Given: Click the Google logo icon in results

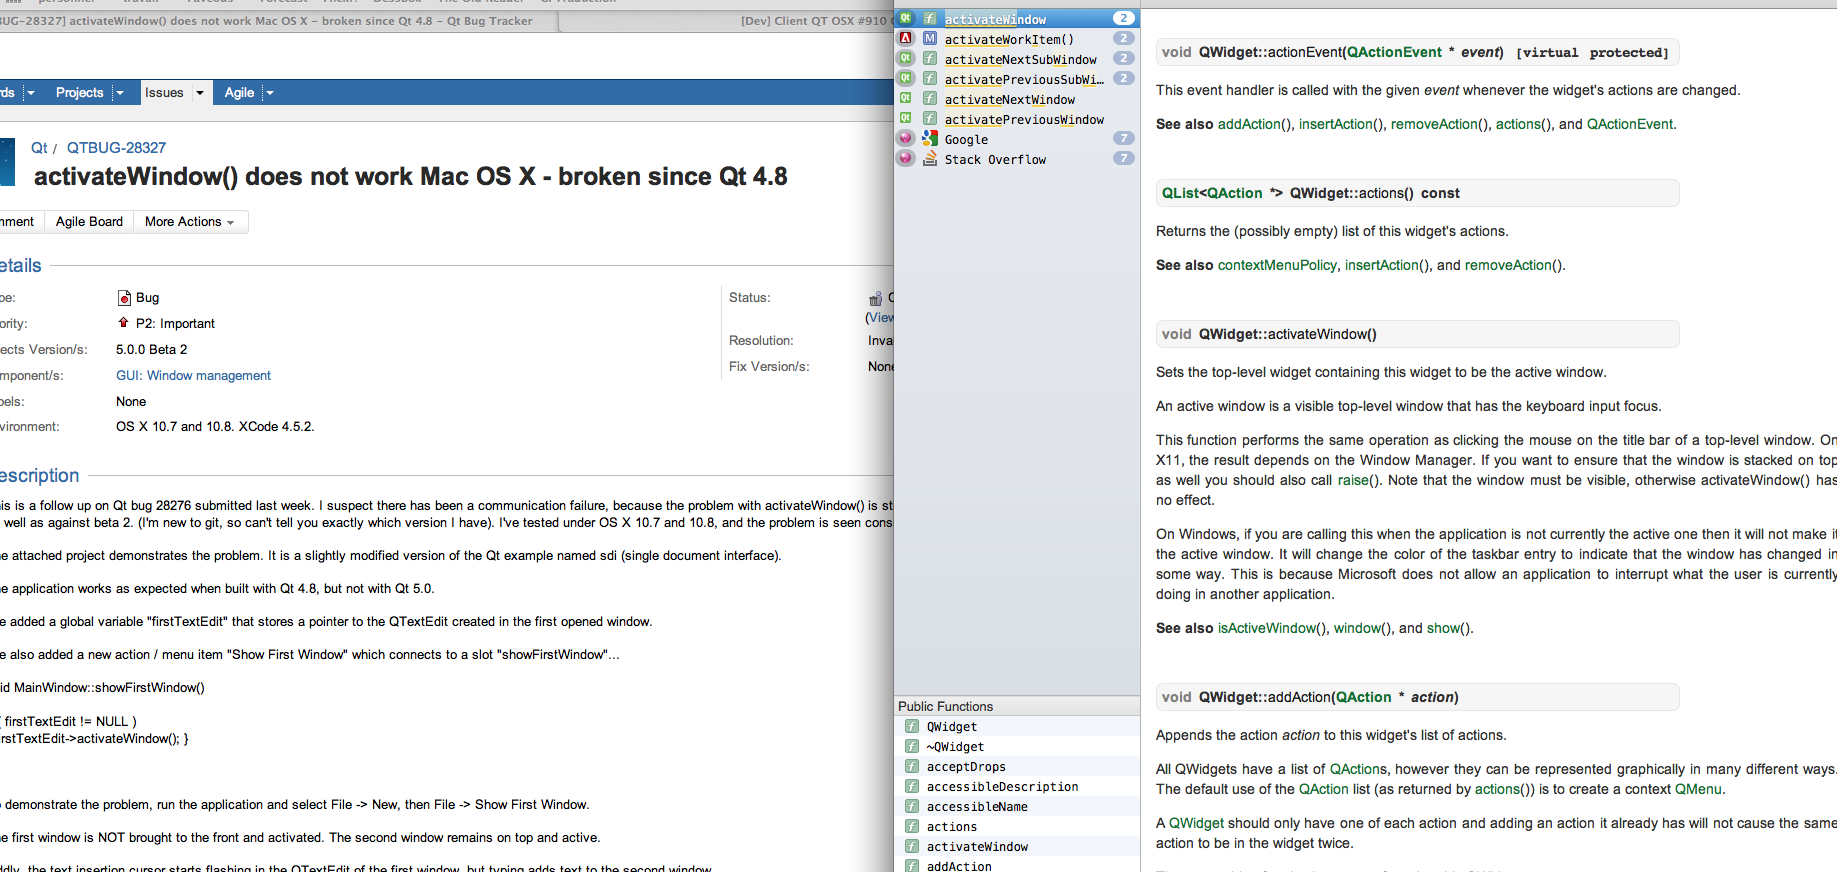Looking at the screenshot, I should (930, 138).
